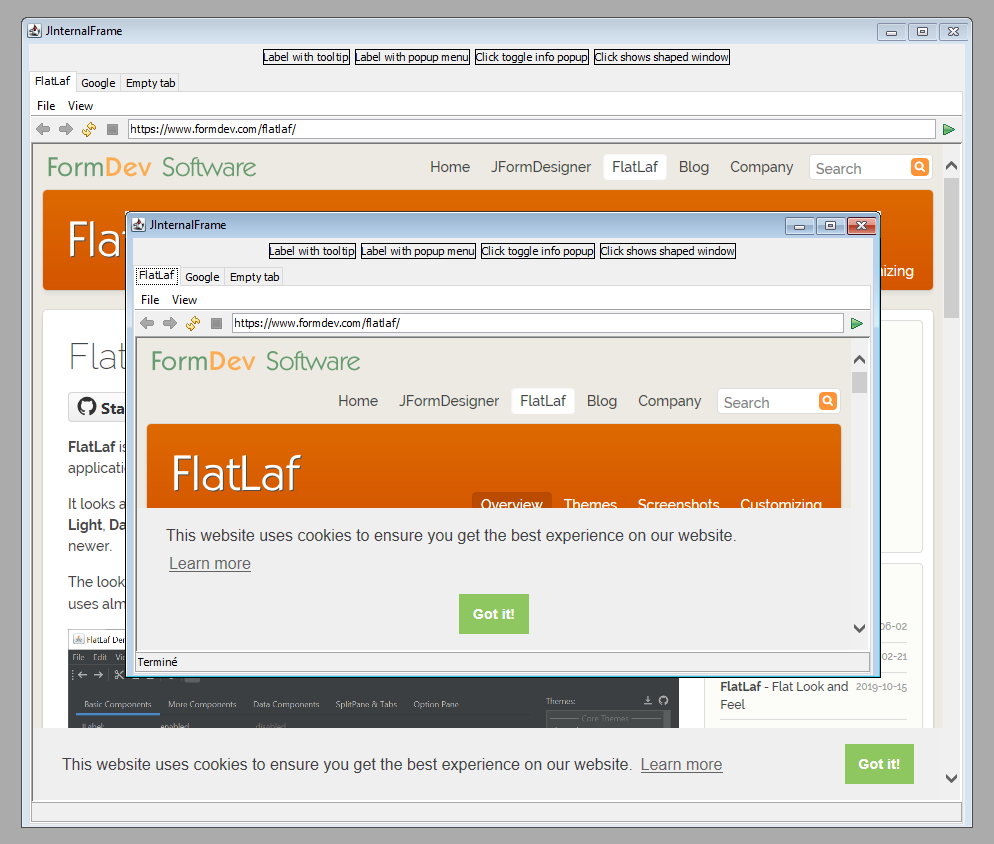
Task: Open Blog nav link in inner webpage
Action: pos(602,401)
